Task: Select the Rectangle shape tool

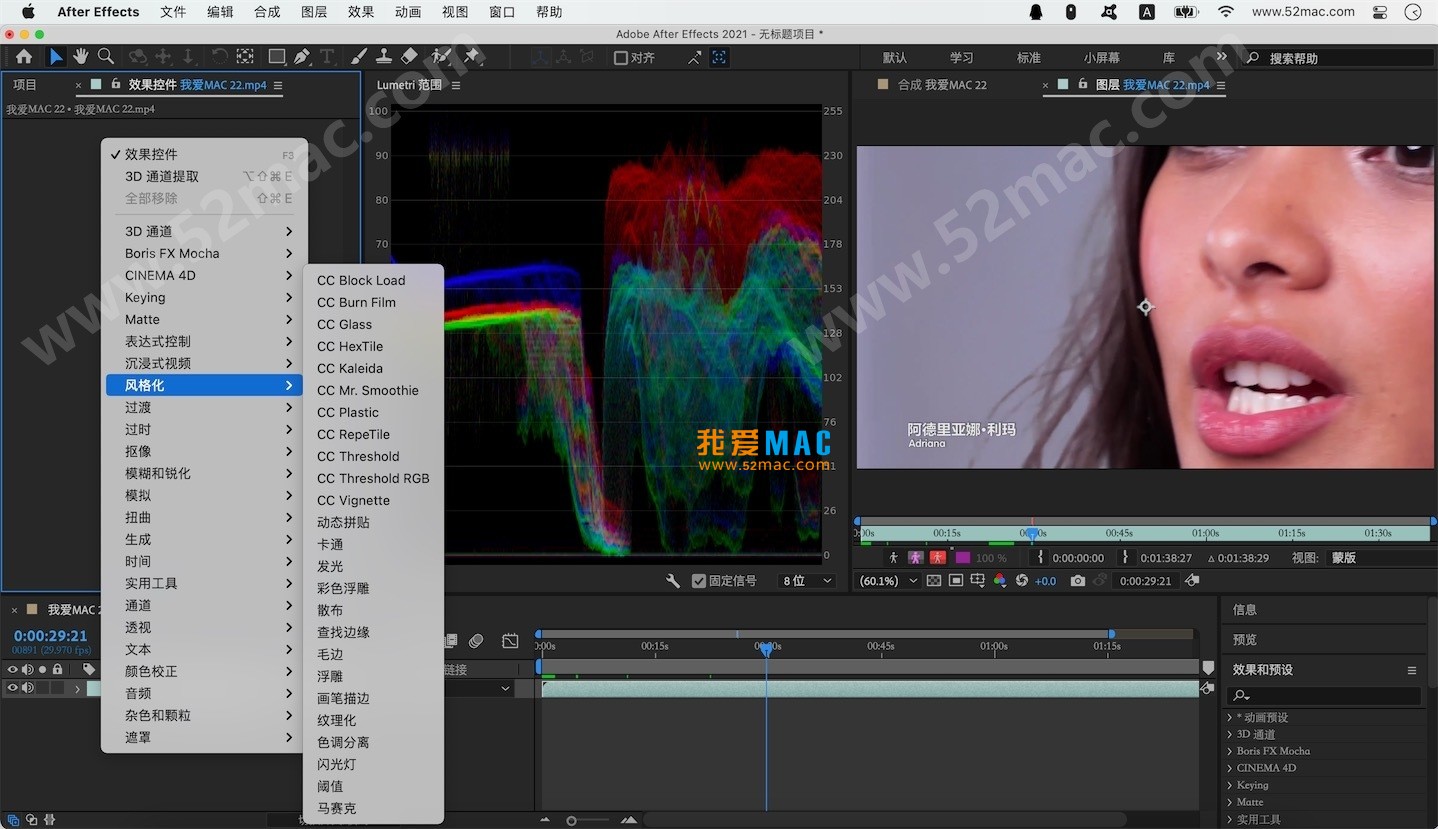Action: coord(277,57)
